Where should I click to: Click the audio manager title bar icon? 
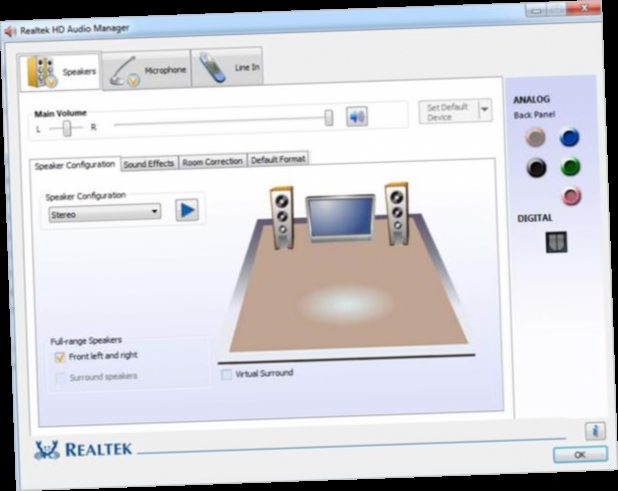pyautogui.click(x=9, y=32)
